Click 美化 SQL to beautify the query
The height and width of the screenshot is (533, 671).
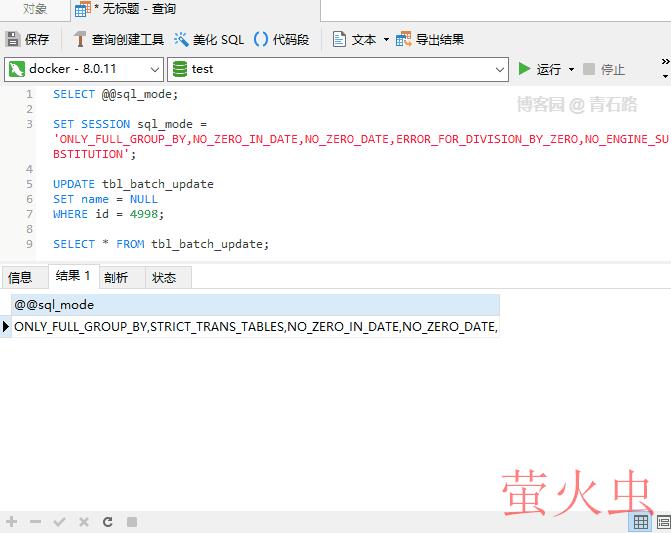click(x=209, y=40)
